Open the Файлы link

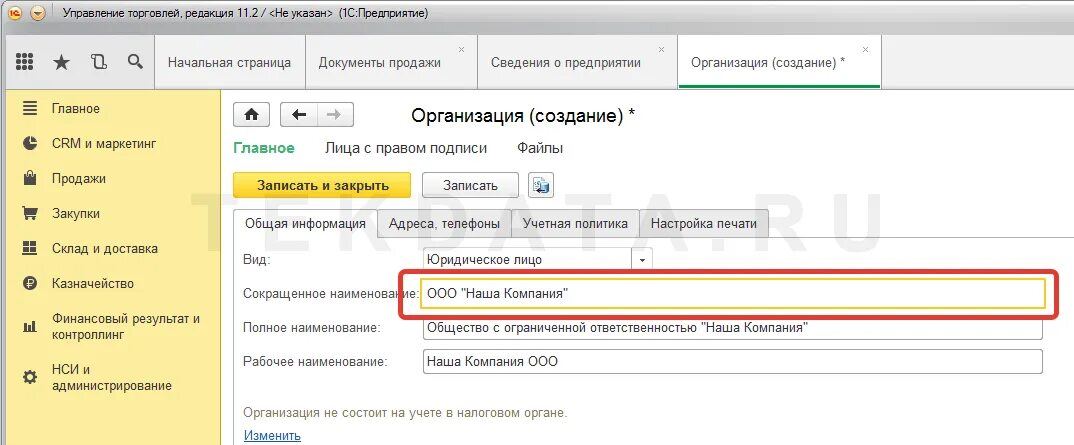[540, 148]
